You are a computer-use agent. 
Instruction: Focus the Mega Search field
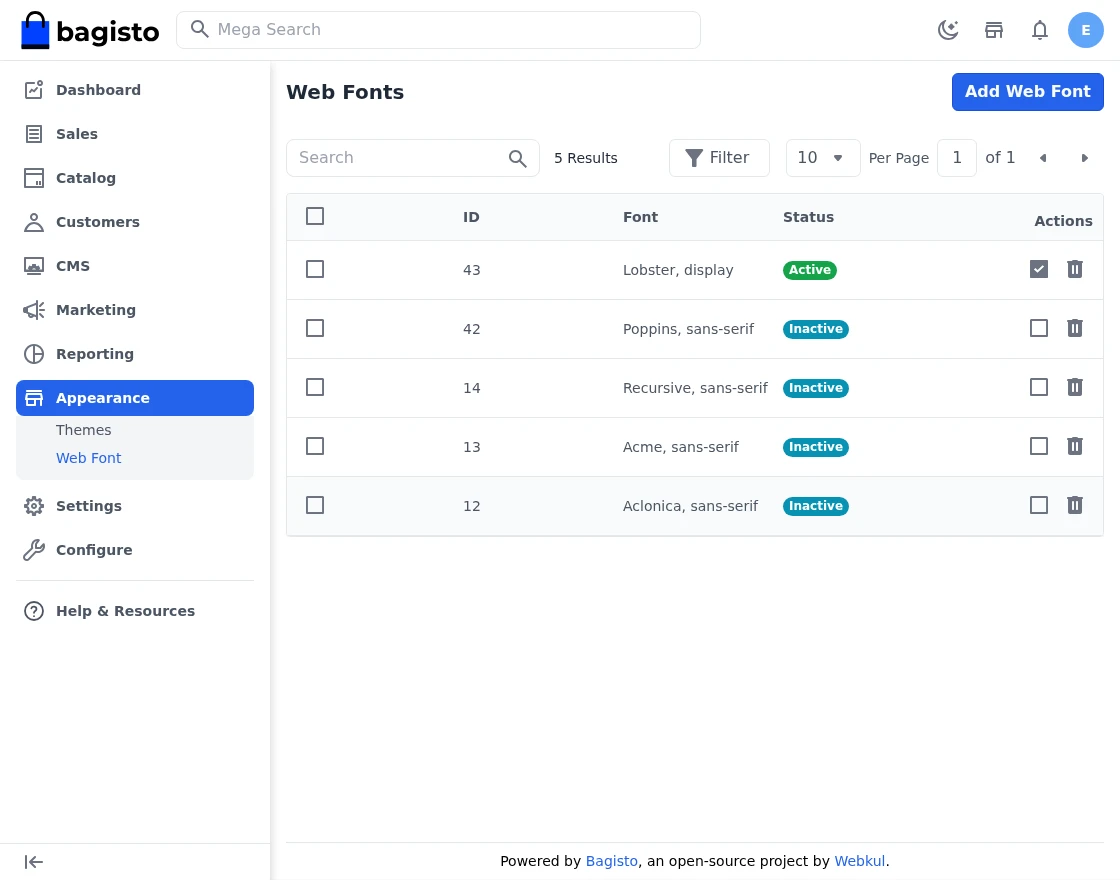tap(438, 30)
